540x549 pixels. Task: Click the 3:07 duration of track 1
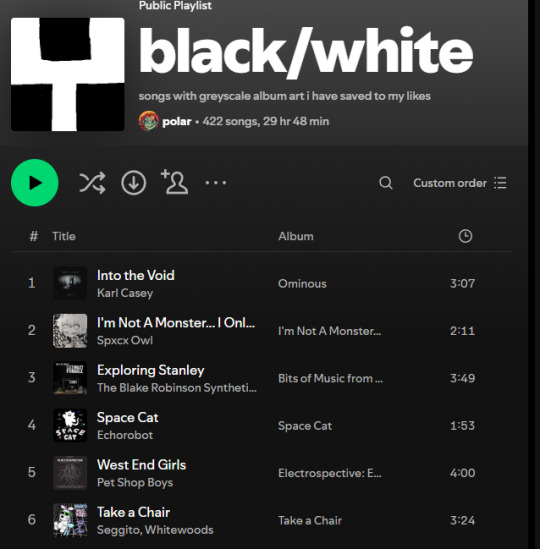[x=462, y=283]
